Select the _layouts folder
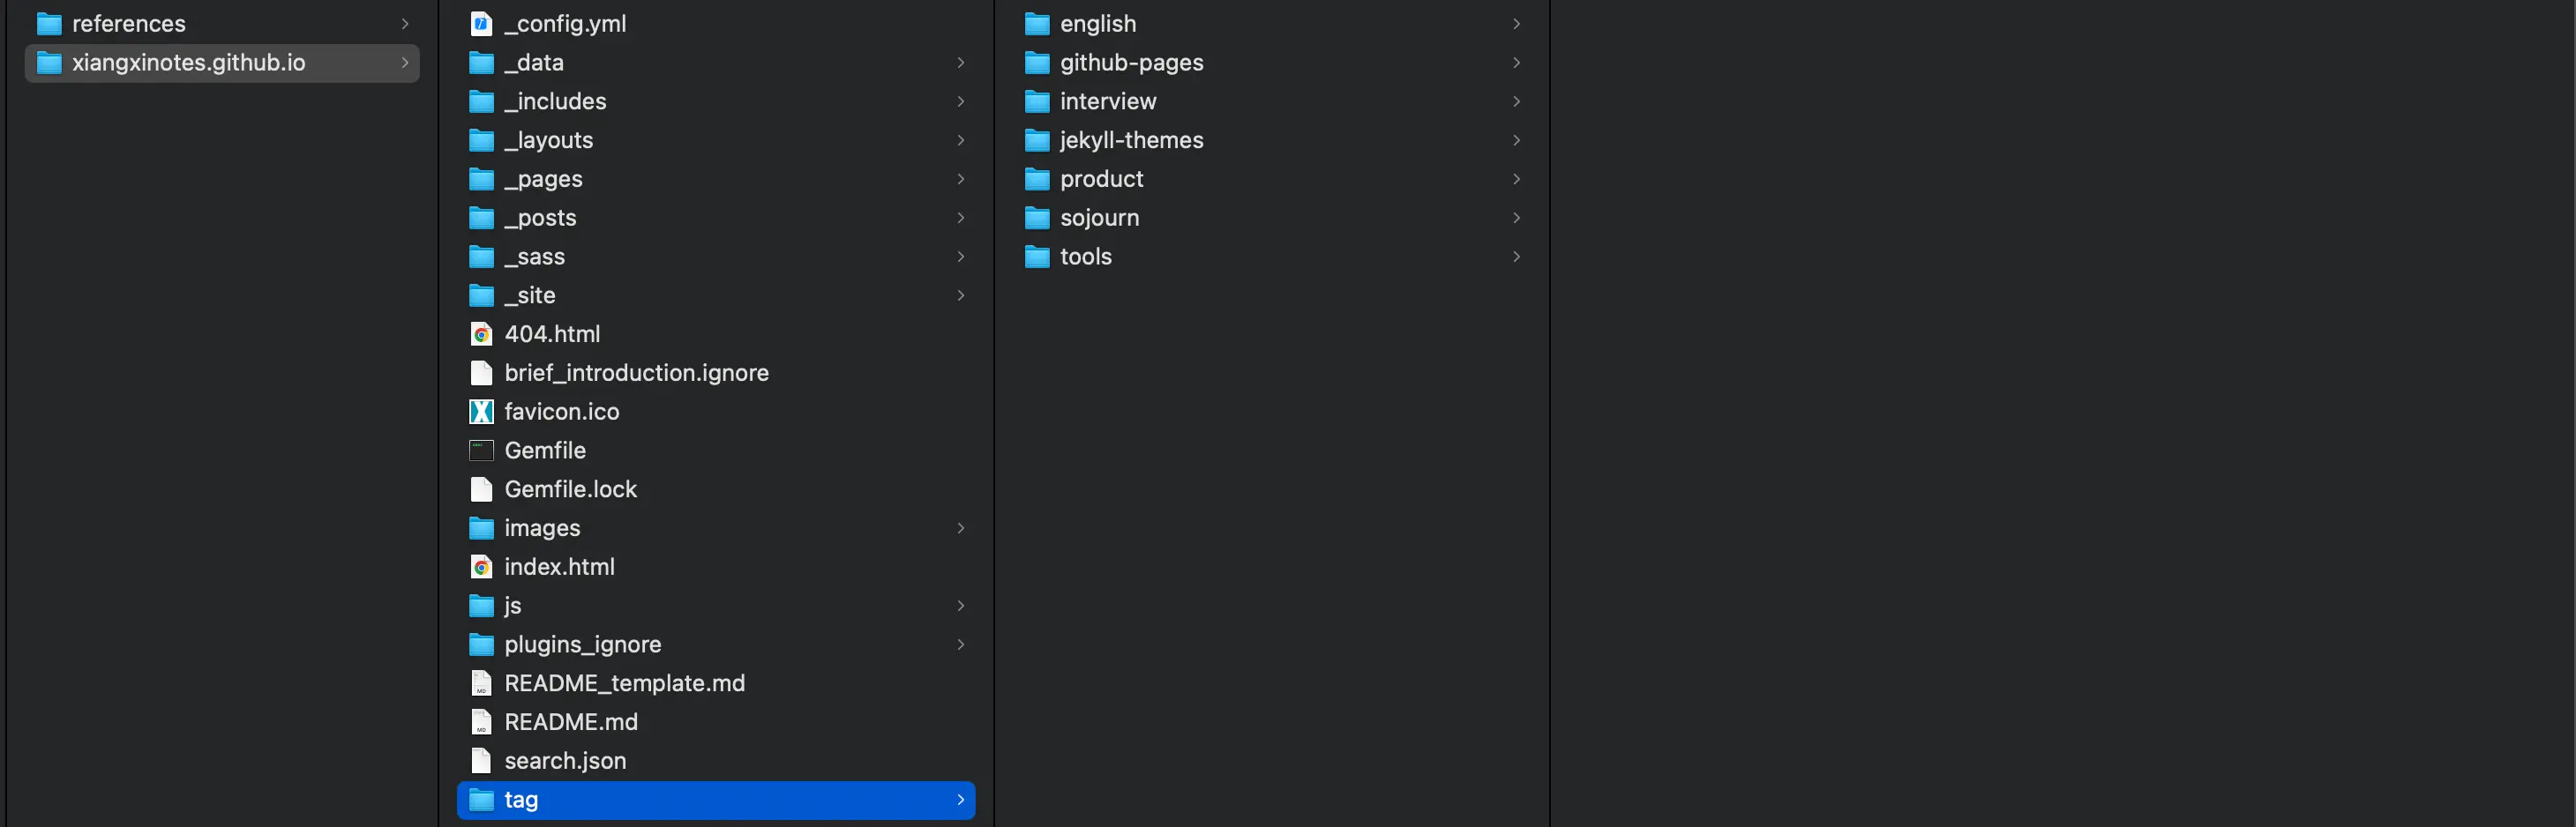This screenshot has height=827, width=2576. [x=548, y=140]
